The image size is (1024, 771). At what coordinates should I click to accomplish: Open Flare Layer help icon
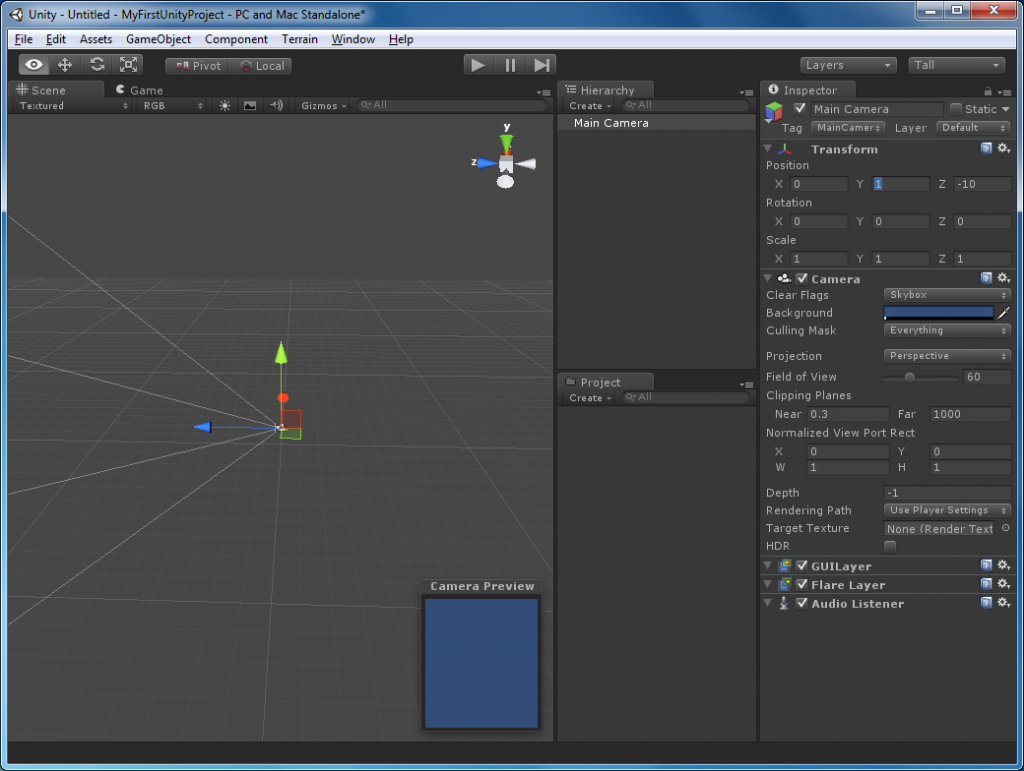[x=986, y=584]
